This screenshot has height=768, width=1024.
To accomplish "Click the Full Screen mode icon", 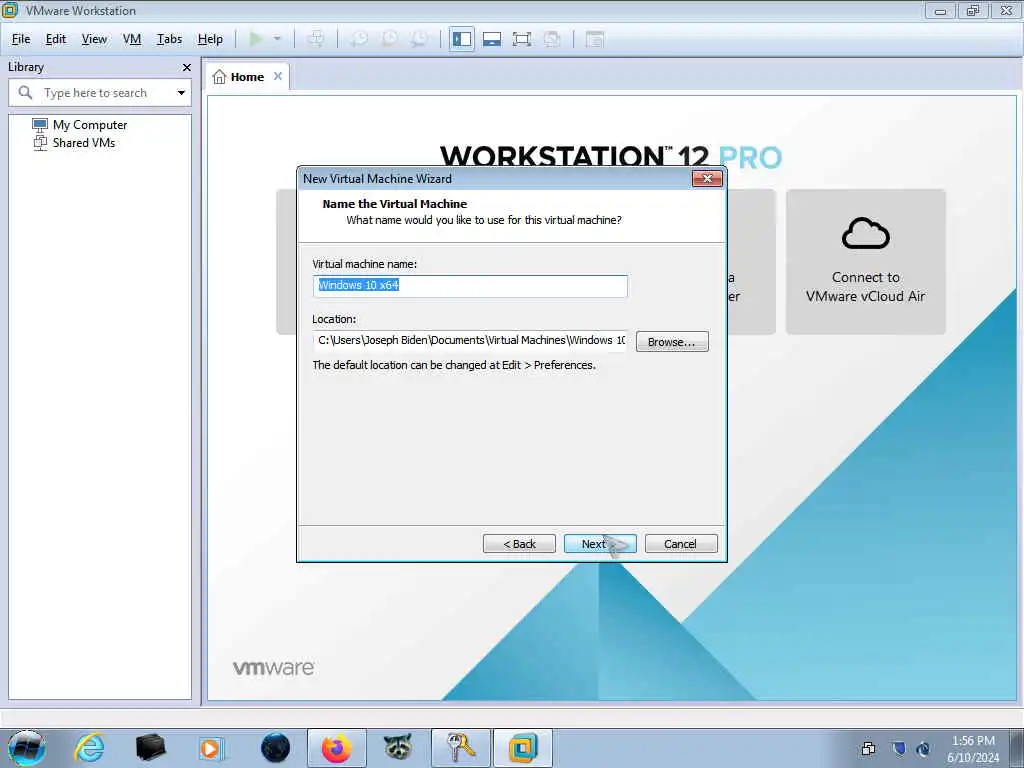I will [522, 39].
